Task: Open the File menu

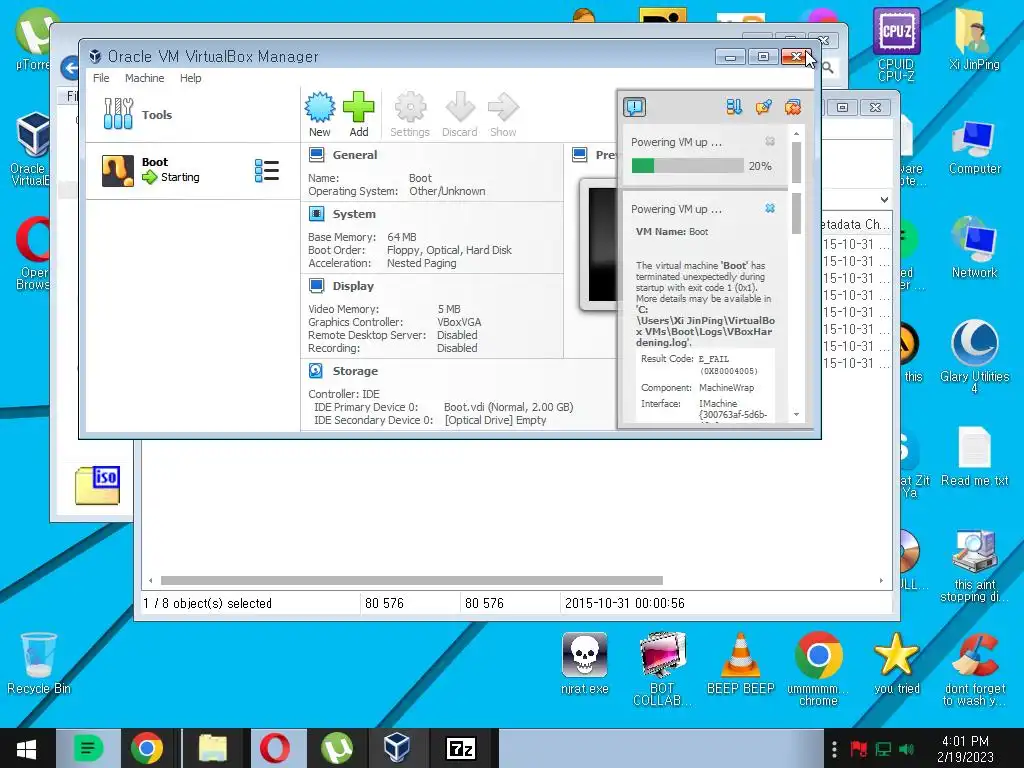Action: (x=101, y=78)
